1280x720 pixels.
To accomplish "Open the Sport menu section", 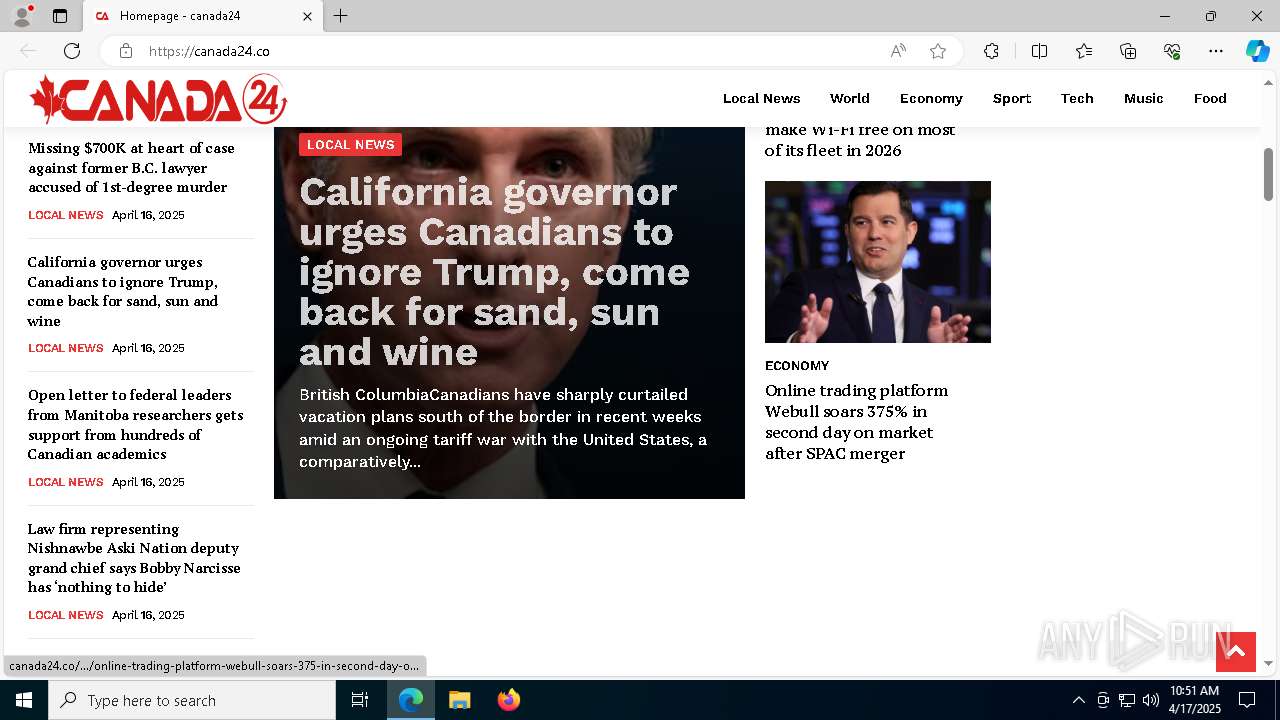I will click(x=1011, y=98).
